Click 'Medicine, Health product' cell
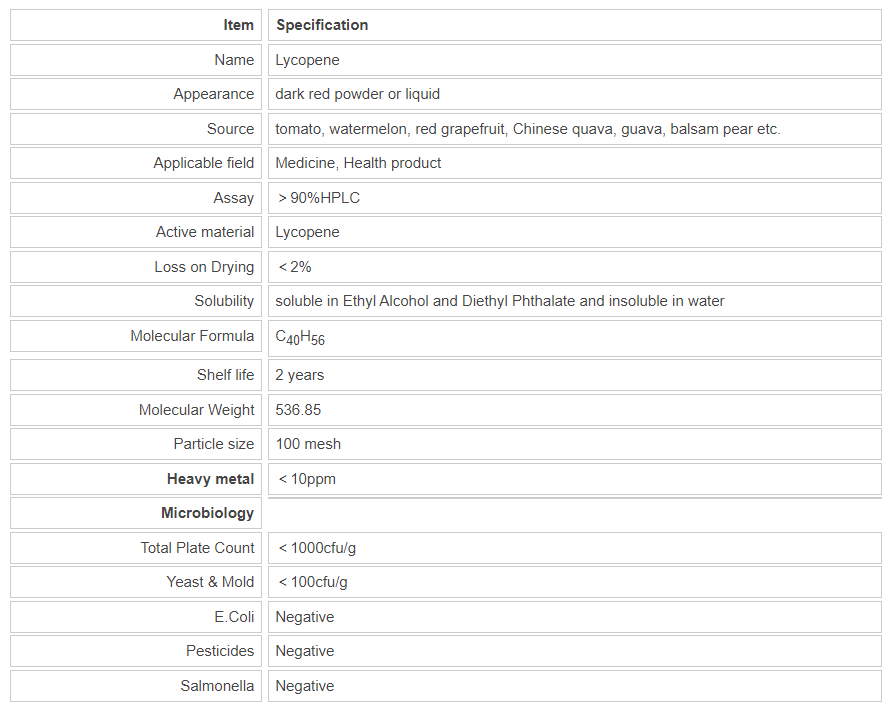The height and width of the screenshot is (711, 891). coord(358,163)
